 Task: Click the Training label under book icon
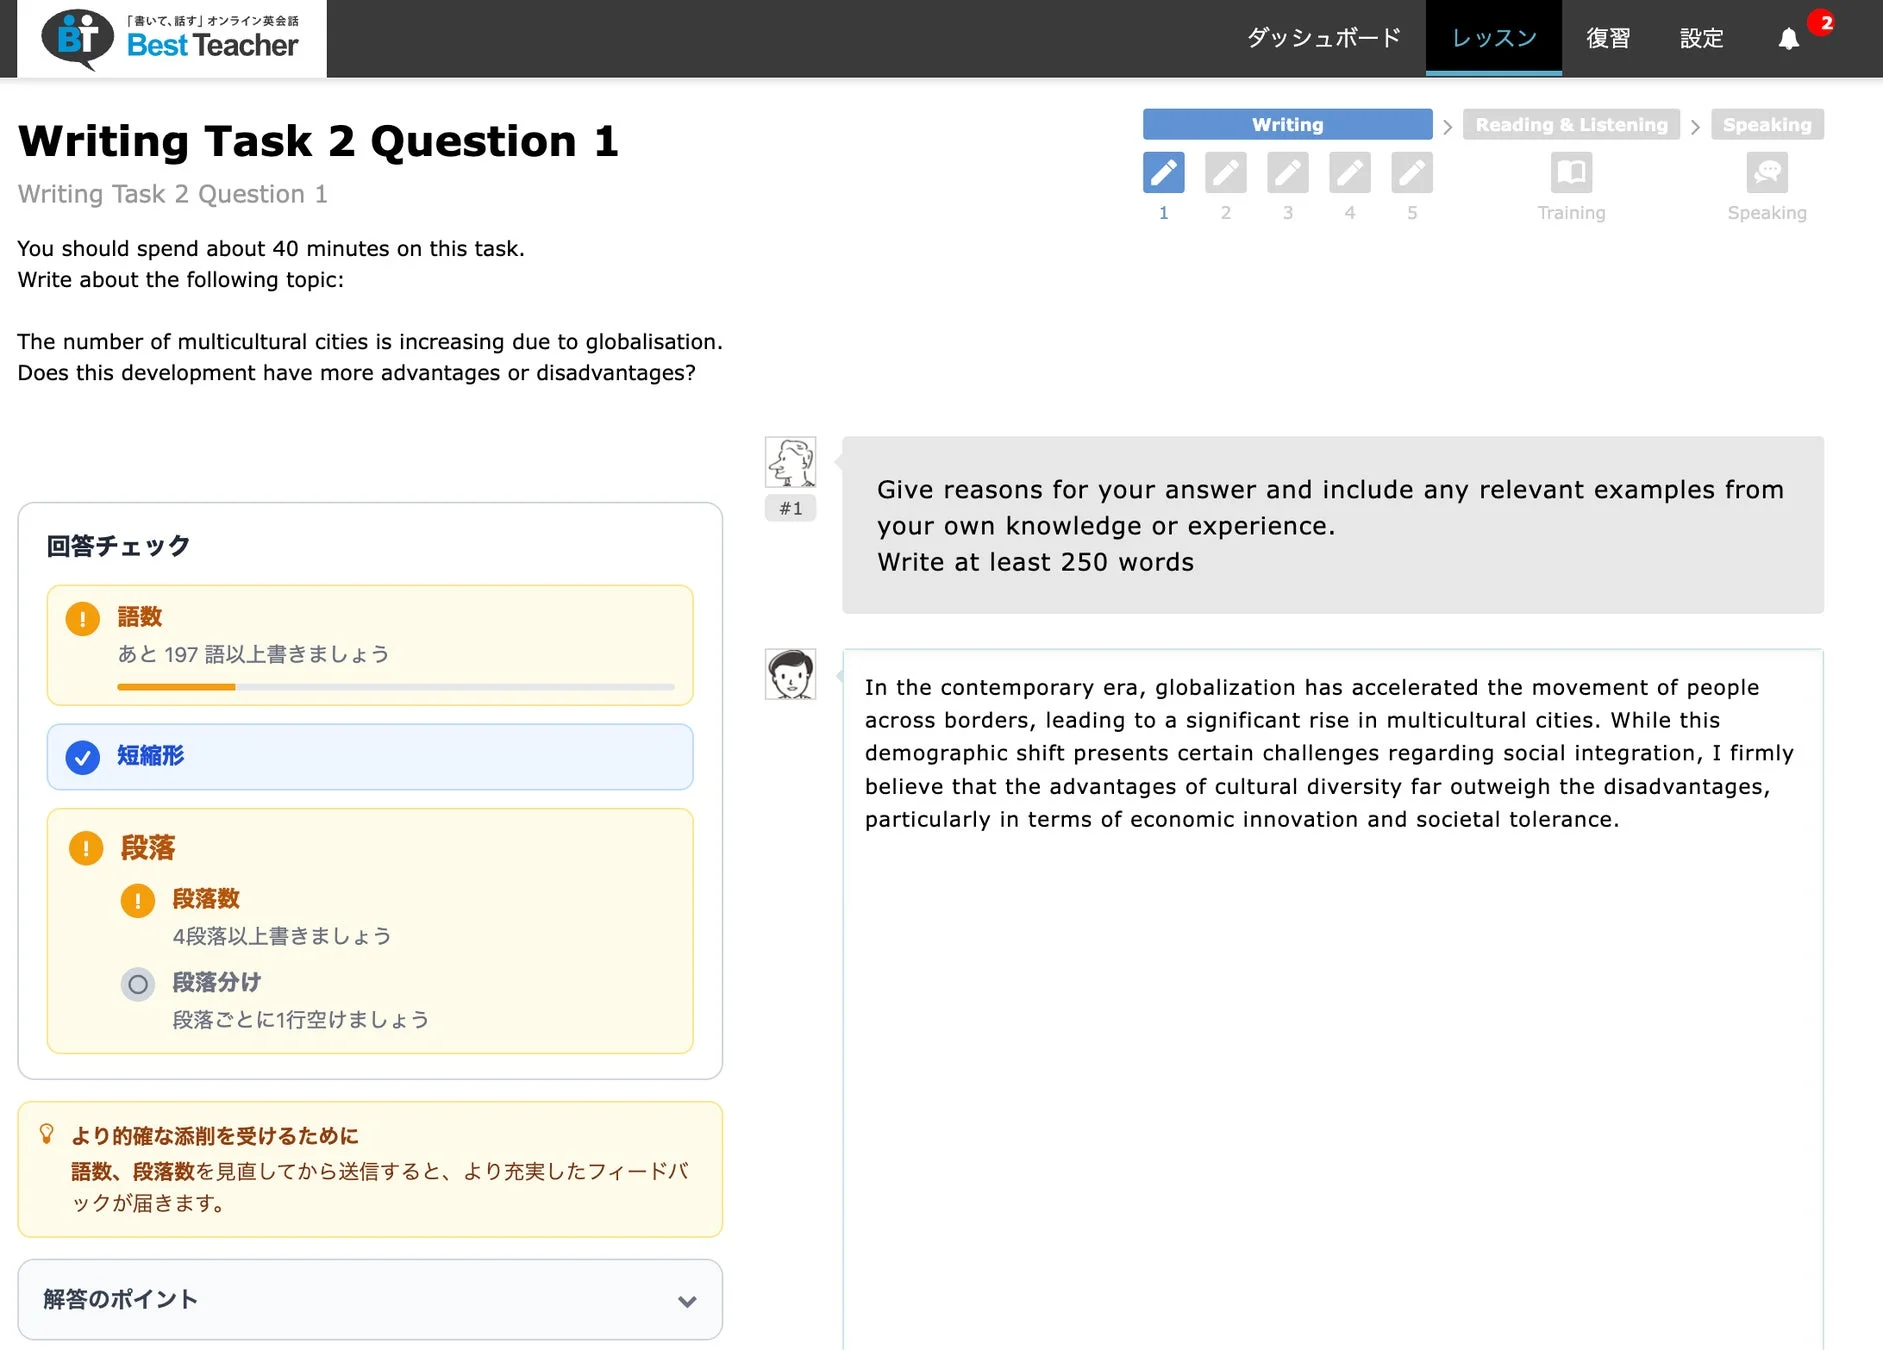1571,213
